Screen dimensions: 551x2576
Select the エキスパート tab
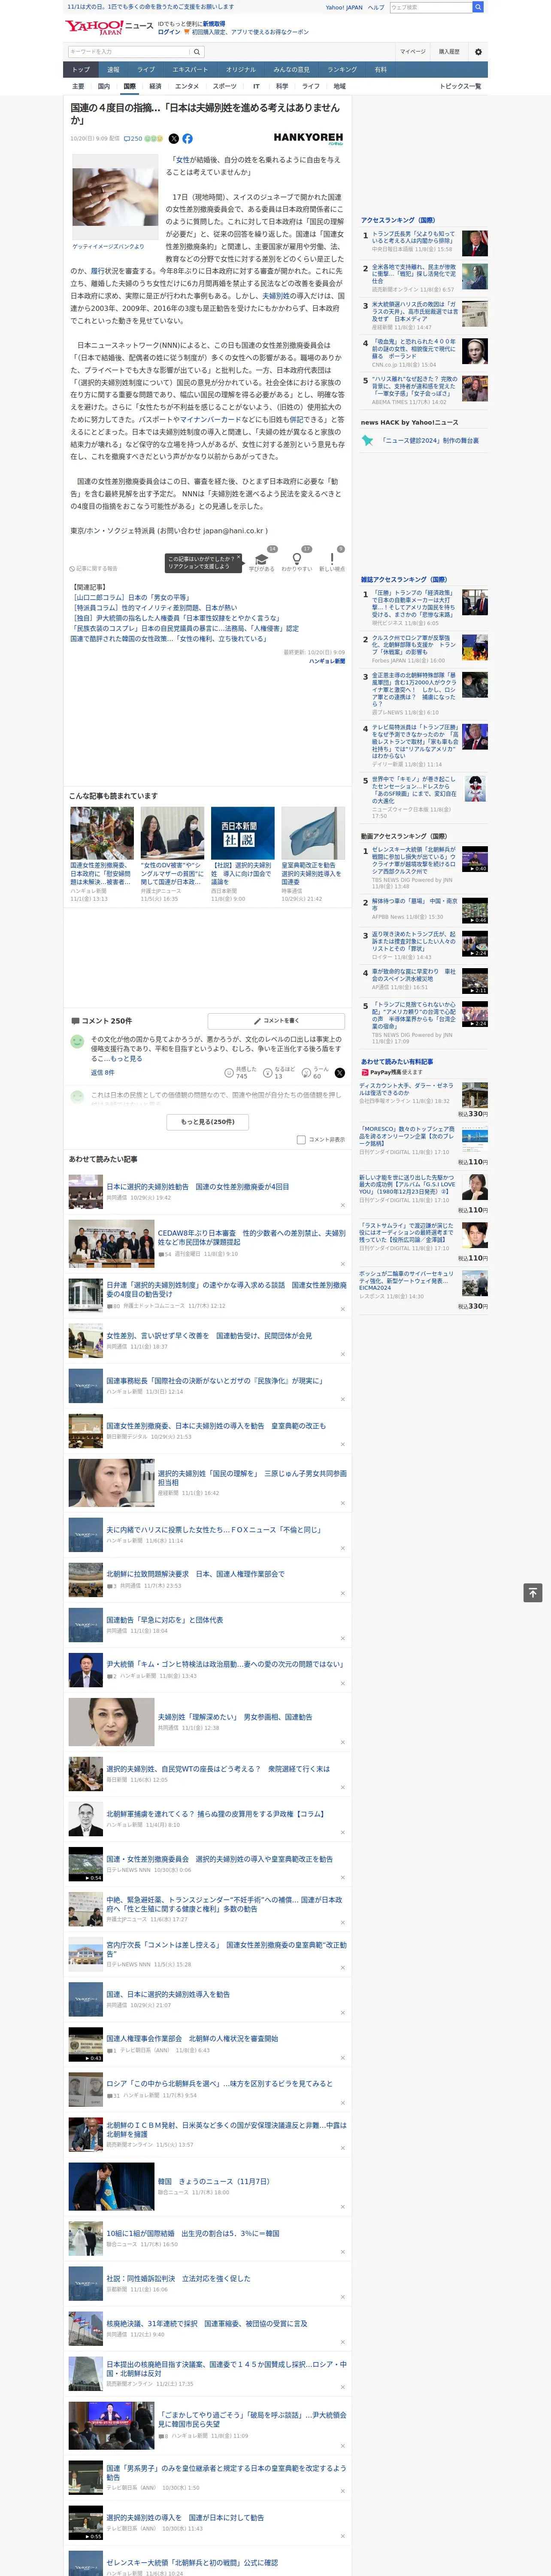coord(190,70)
